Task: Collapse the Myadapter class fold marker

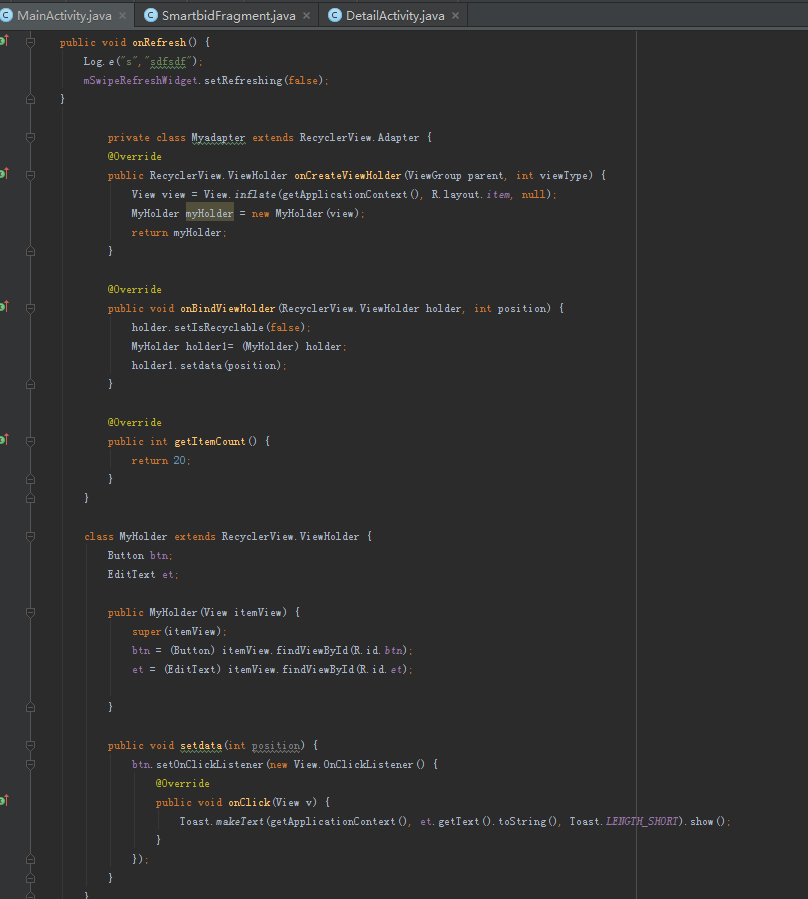Action: pos(30,137)
